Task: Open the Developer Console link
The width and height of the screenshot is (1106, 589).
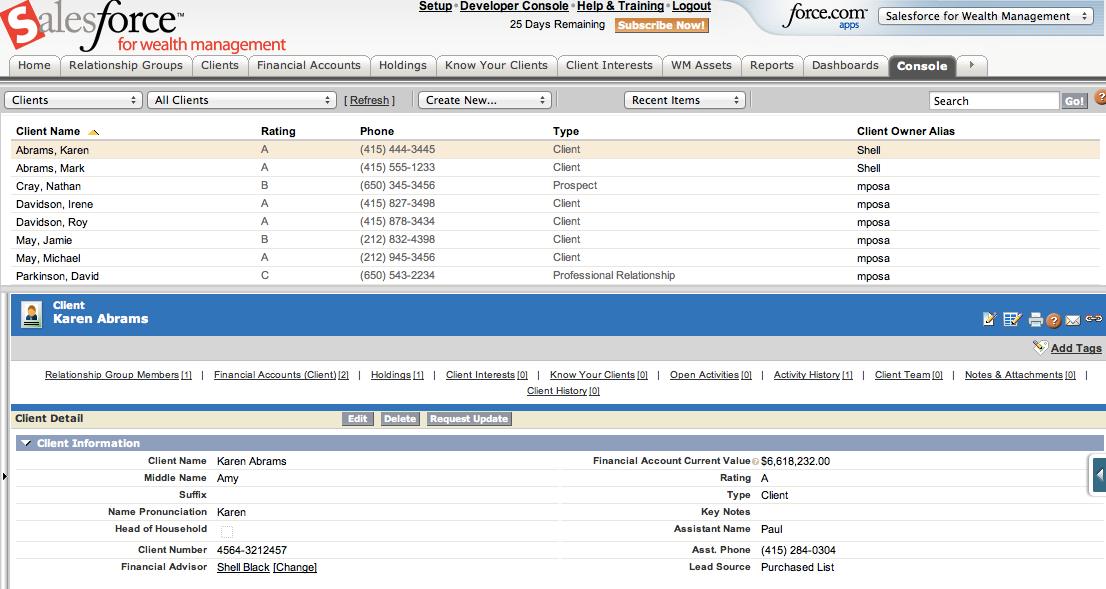Action: pyautogui.click(x=514, y=6)
